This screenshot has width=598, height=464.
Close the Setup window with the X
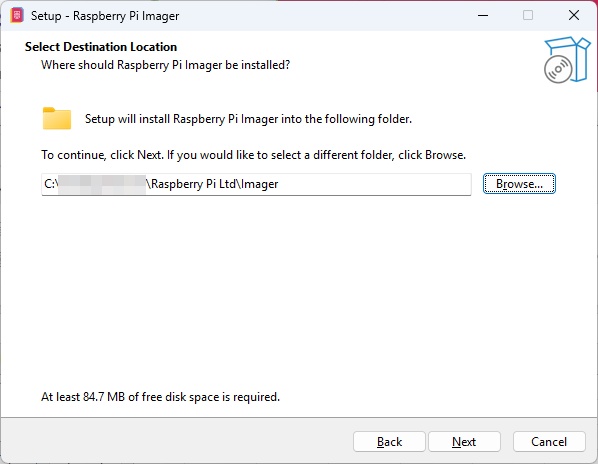click(x=574, y=16)
